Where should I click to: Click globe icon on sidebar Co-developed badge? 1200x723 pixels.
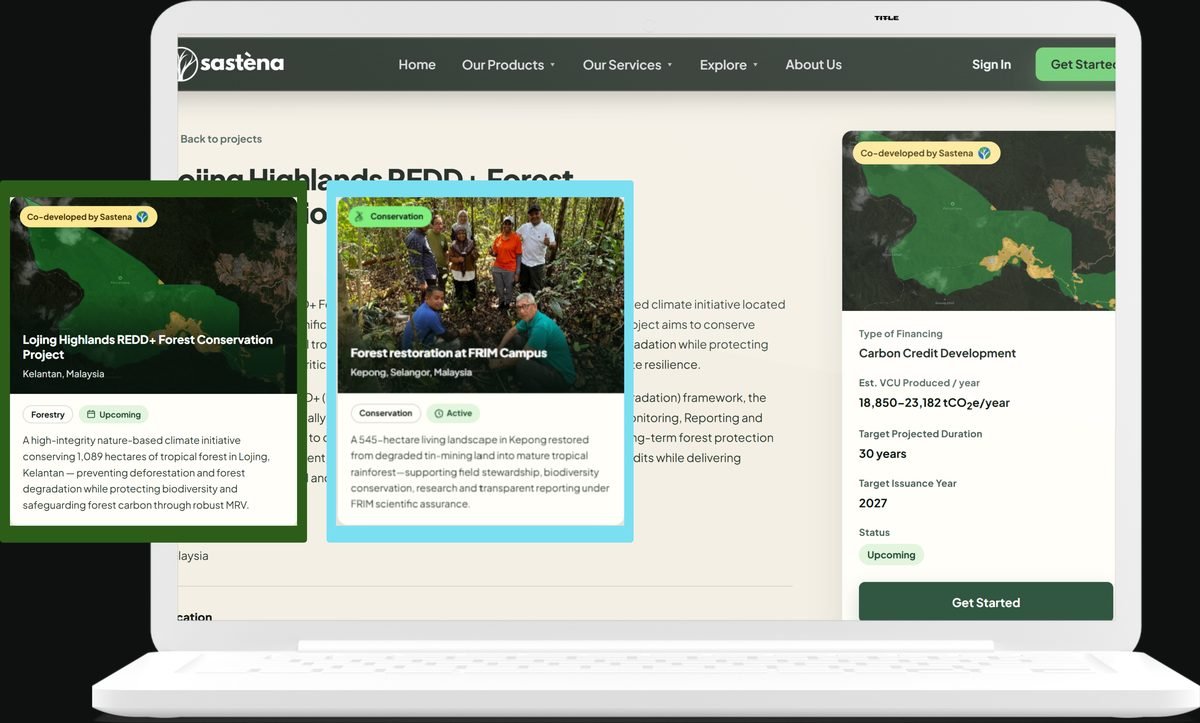(984, 153)
